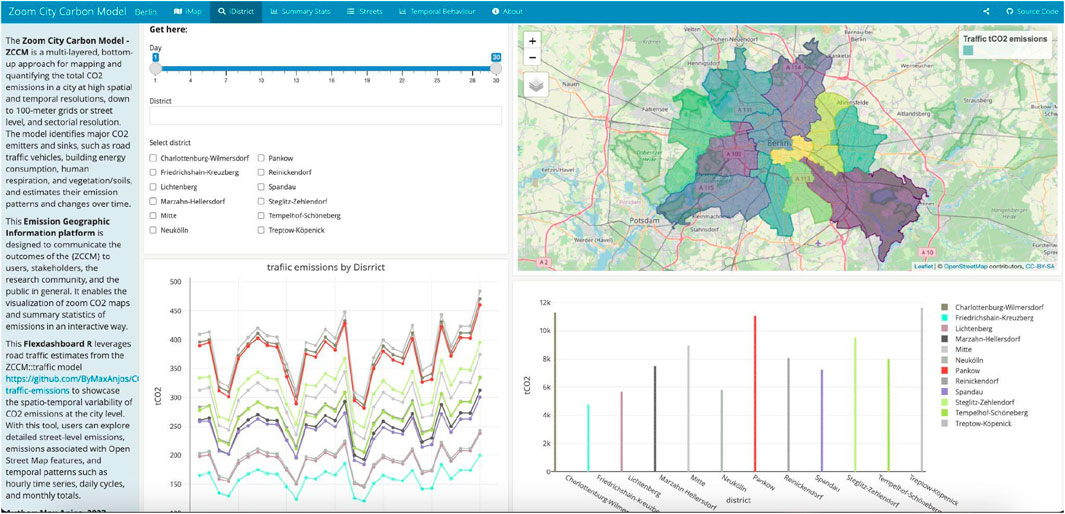Switch to the iDistrict tab
The image size is (1065, 514).
click(236, 12)
